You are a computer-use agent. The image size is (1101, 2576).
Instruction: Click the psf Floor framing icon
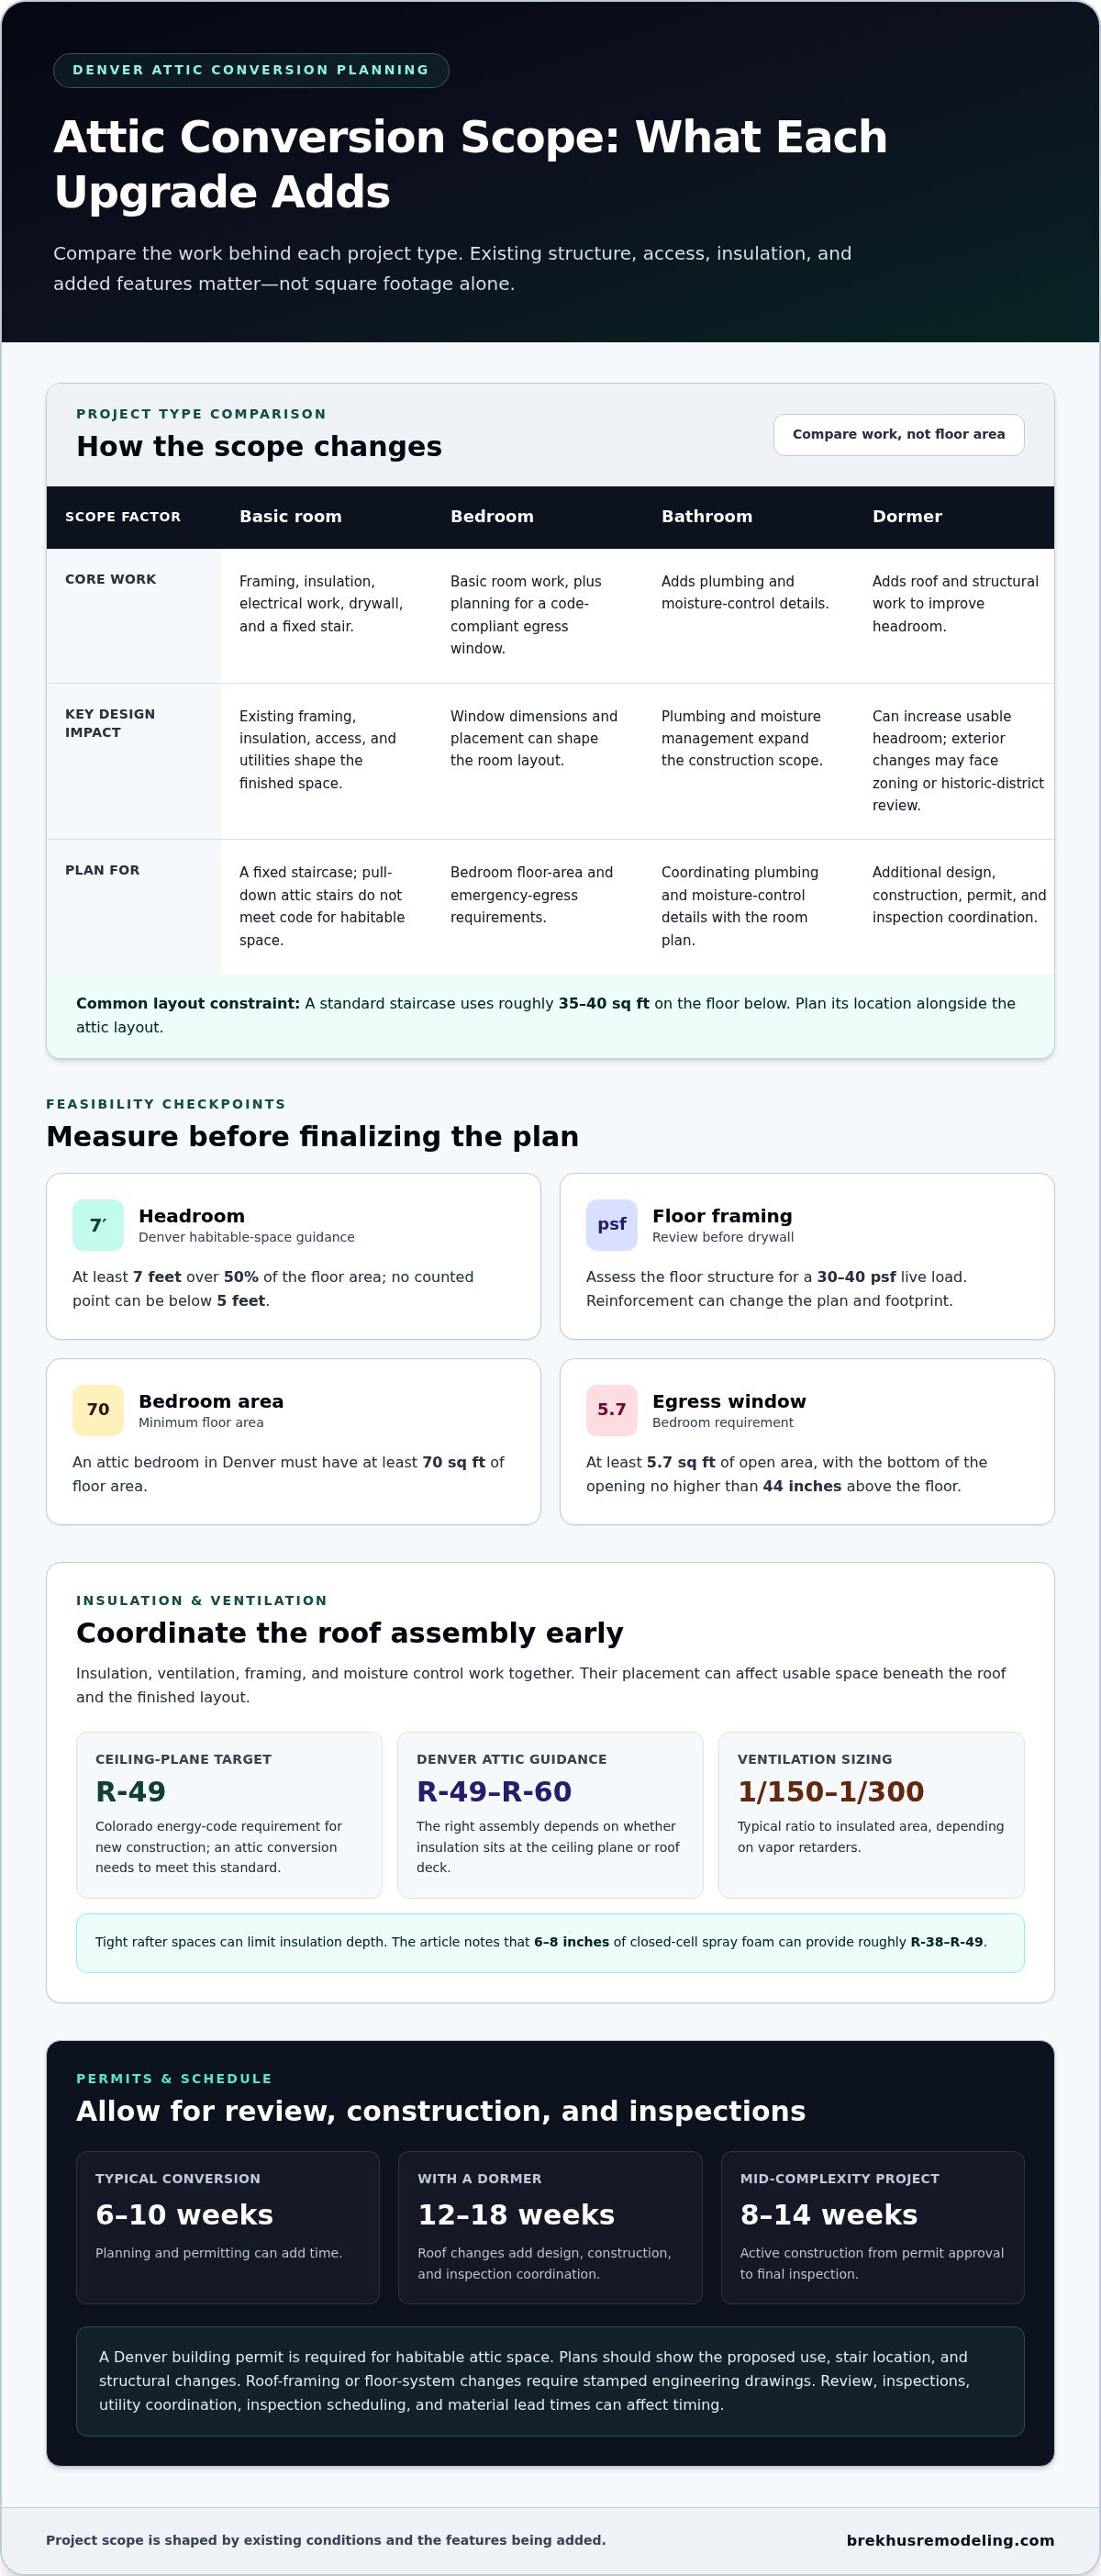[612, 1225]
